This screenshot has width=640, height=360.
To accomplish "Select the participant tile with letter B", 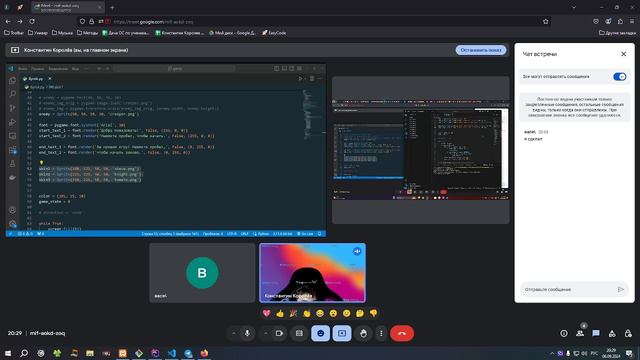I will coord(202,273).
